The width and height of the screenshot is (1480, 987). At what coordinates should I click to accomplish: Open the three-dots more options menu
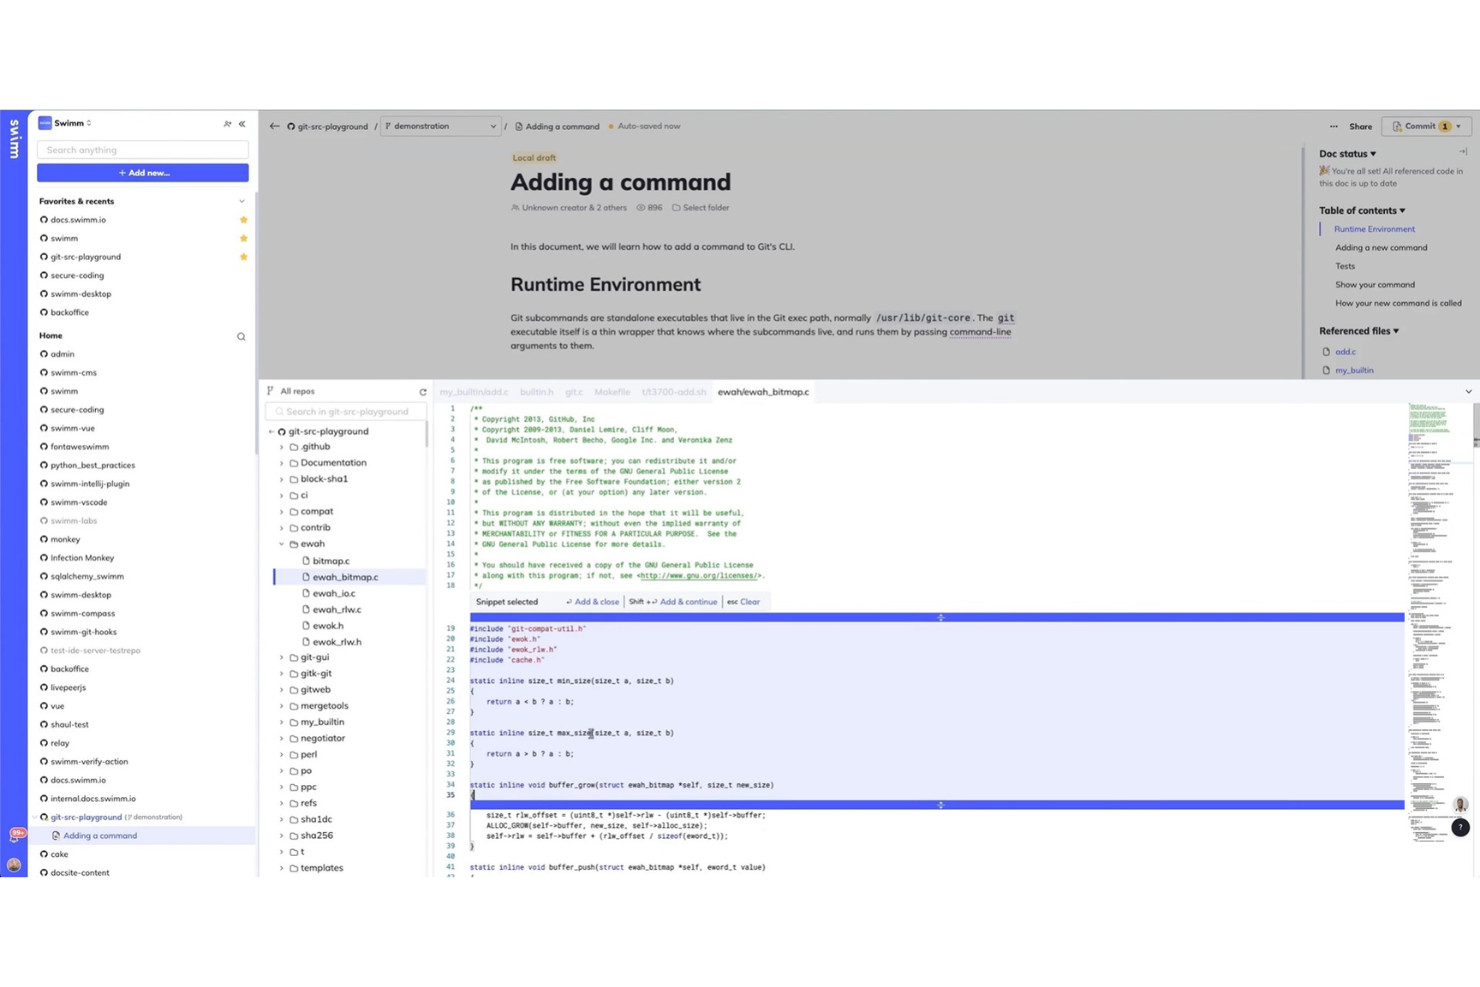pyautogui.click(x=1333, y=127)
